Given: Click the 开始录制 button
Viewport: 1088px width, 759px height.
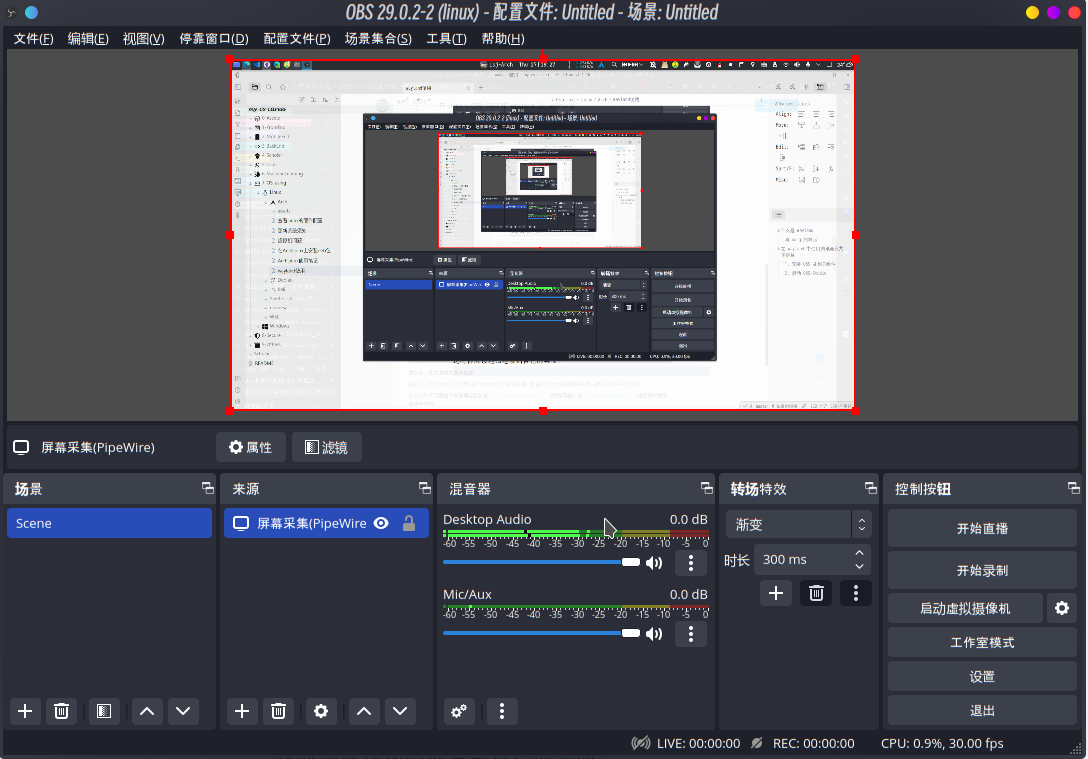Looking at the screenshot, I should [982, 570].
